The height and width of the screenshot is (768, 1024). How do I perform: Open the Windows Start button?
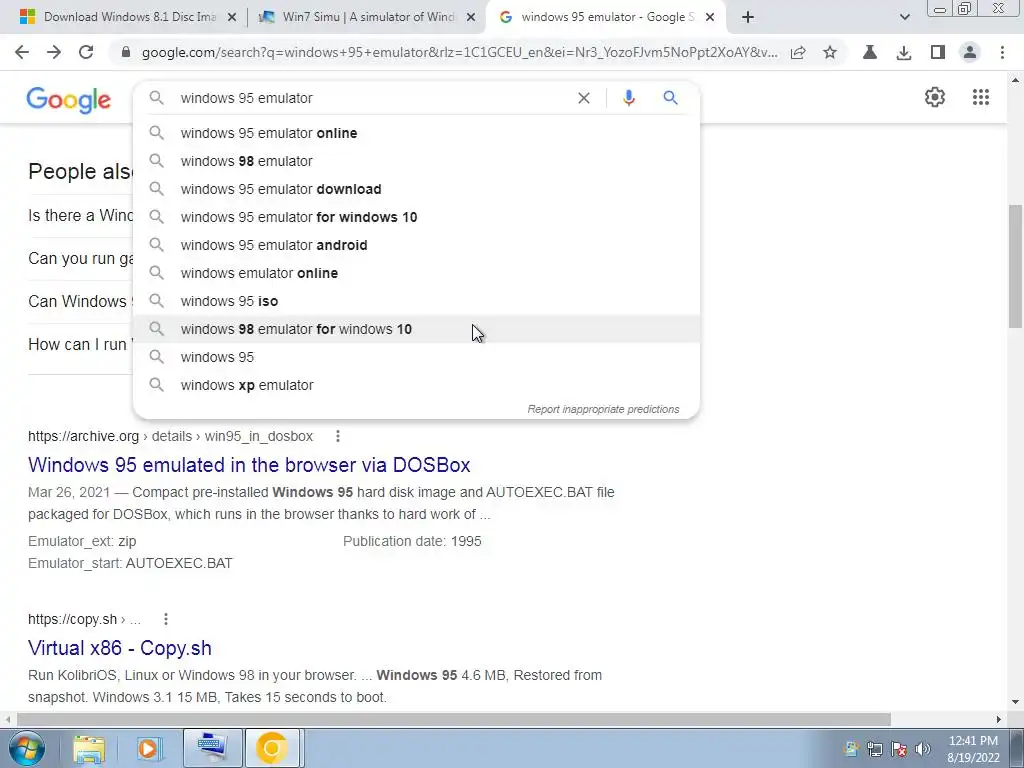tap(27, 748)
